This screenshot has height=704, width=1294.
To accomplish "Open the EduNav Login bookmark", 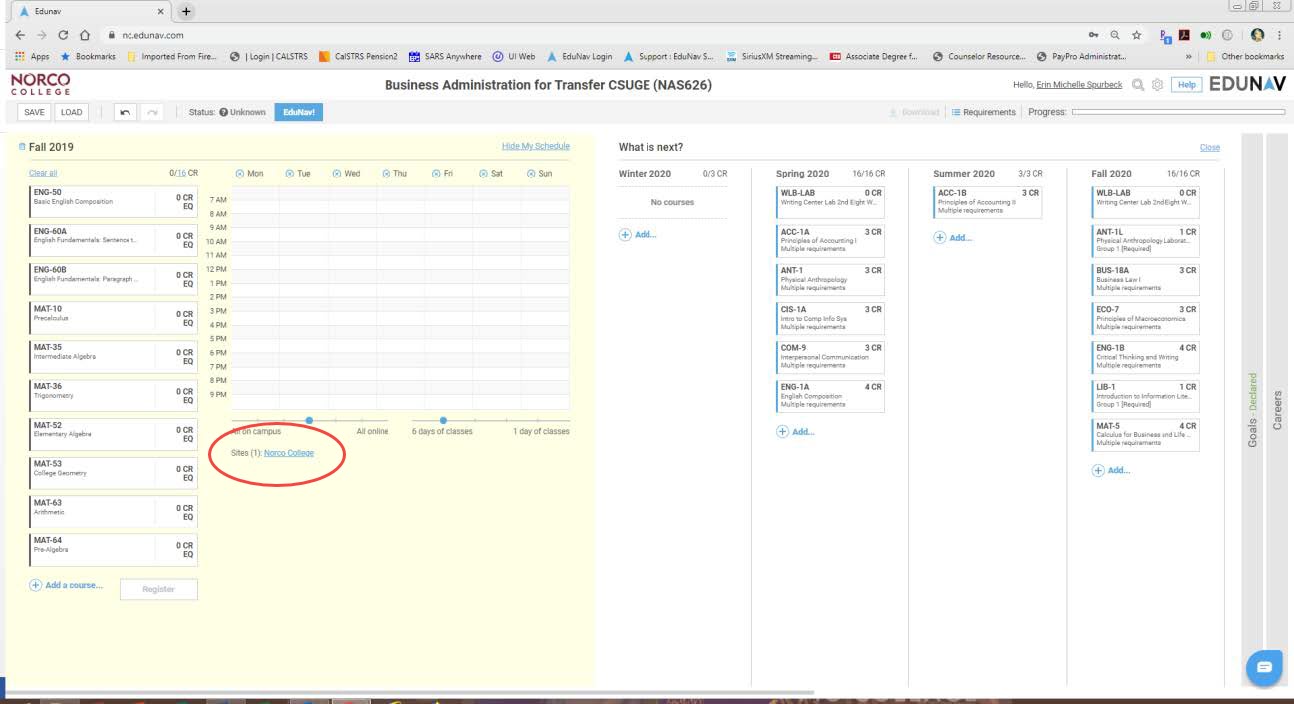I will pyautogui.click(x=580, y=57).
